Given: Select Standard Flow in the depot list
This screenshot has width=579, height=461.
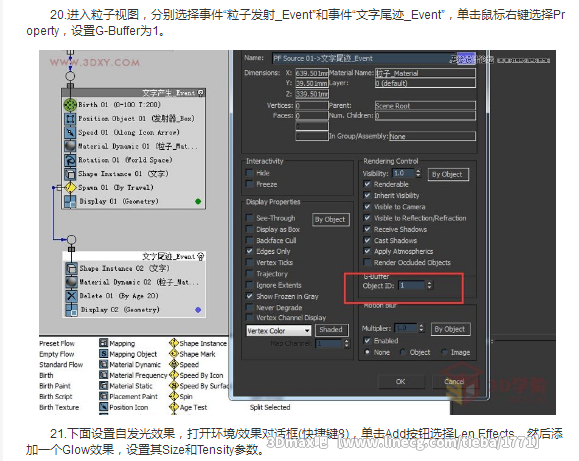Looking at the screenshot, I should [61, 365].
